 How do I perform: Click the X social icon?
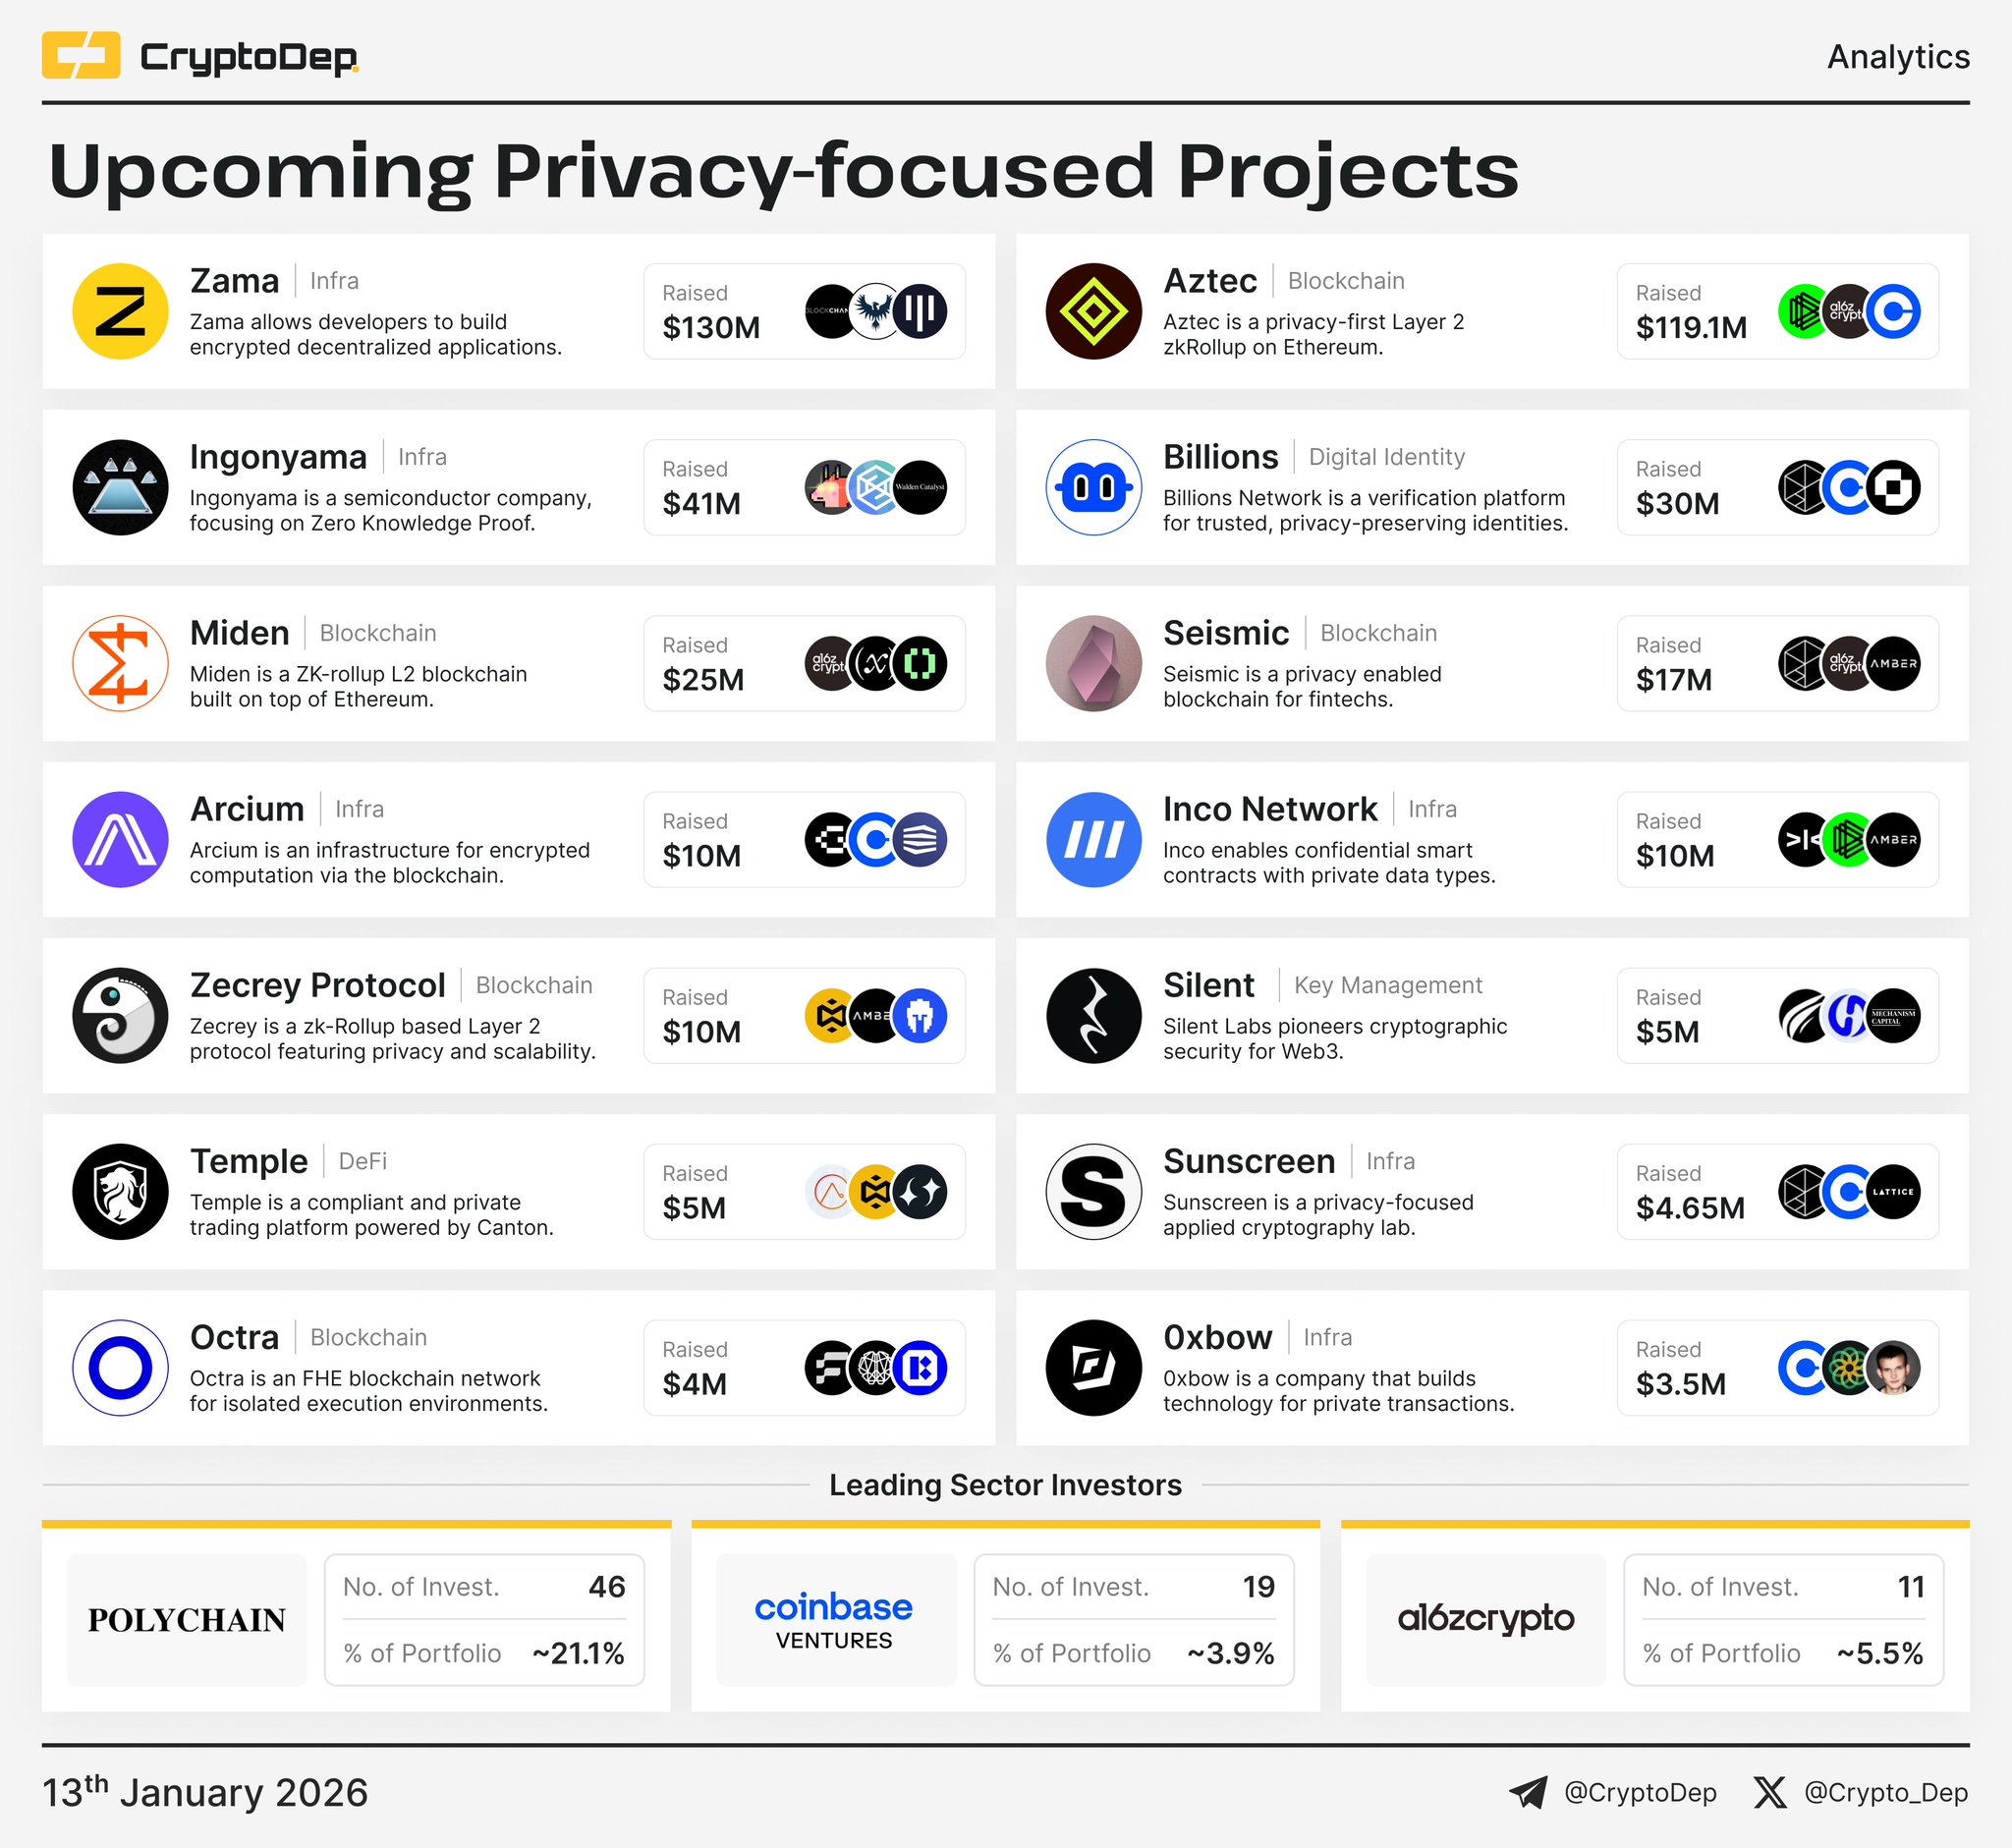[1769, 1792]
